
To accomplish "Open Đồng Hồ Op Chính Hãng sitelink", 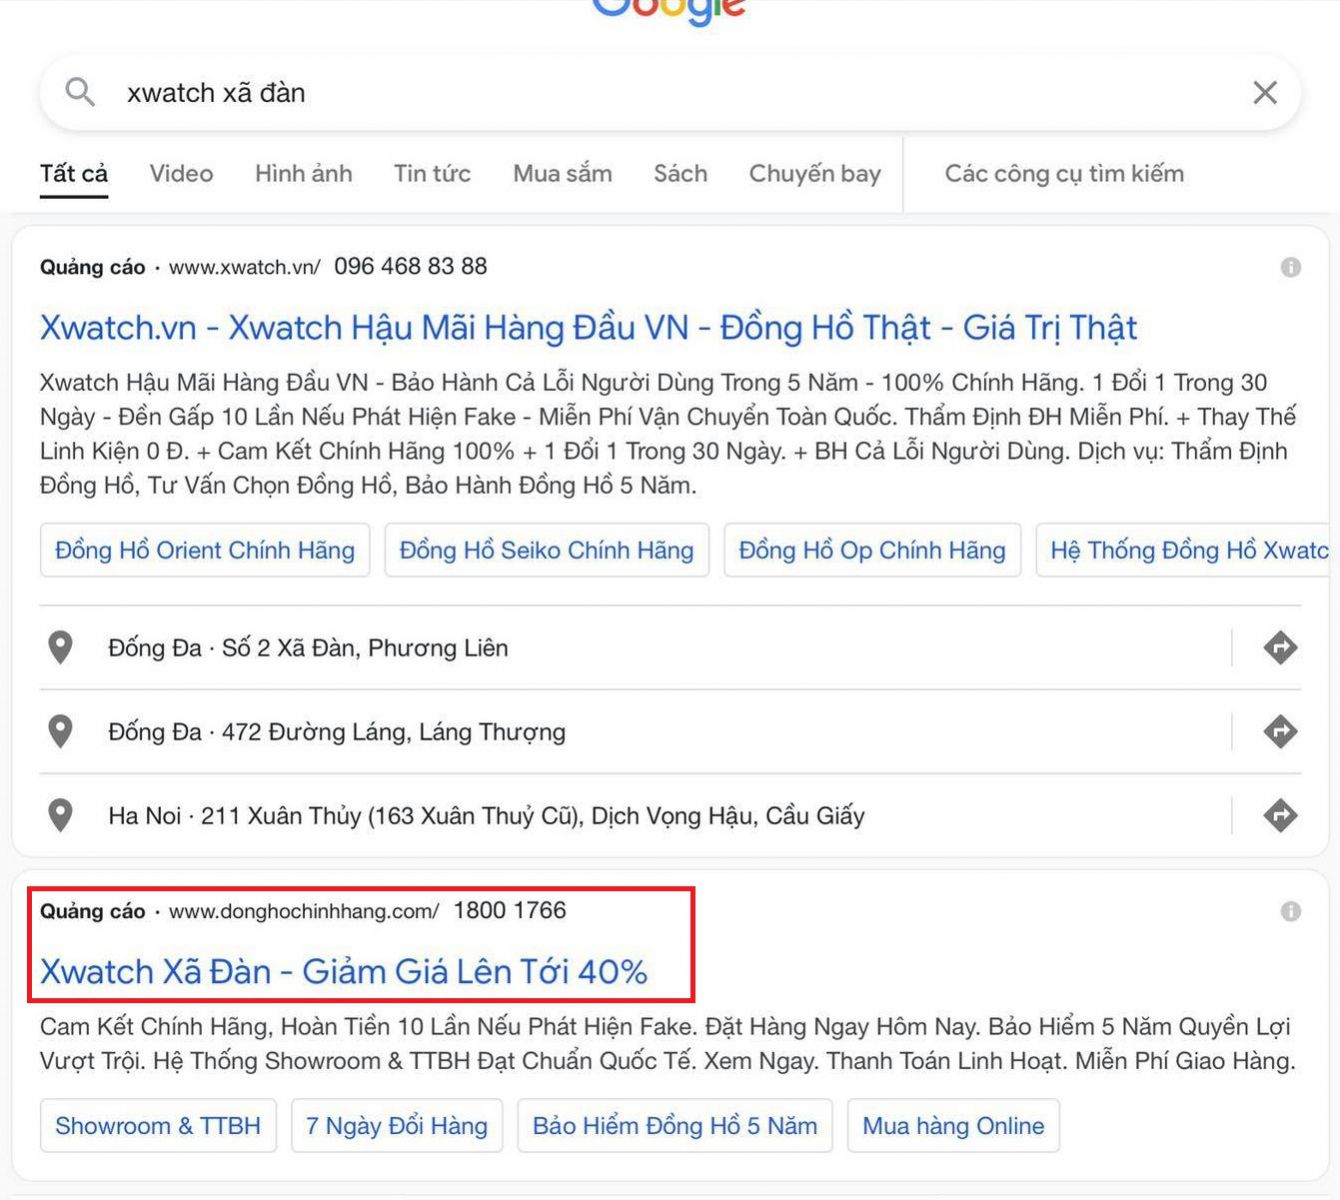I will [872, 550].
